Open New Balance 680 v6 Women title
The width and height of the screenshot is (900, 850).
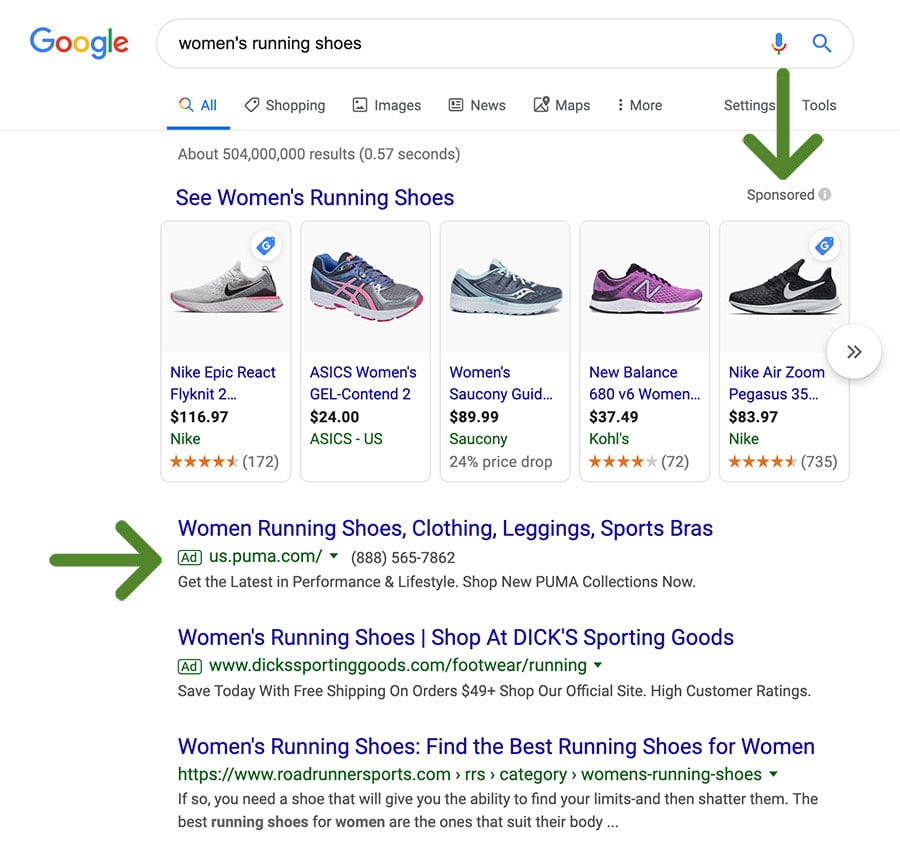click(x=645, y=383)
